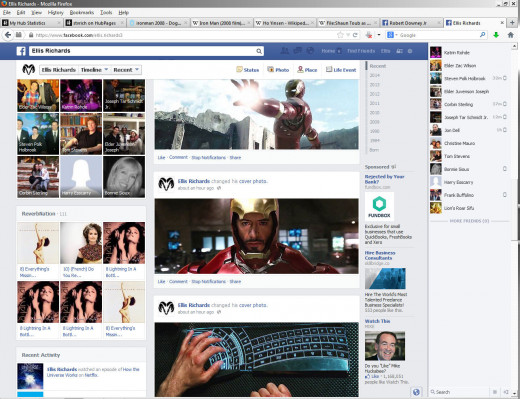Open Iron Man face cover photo

[256, 236]
